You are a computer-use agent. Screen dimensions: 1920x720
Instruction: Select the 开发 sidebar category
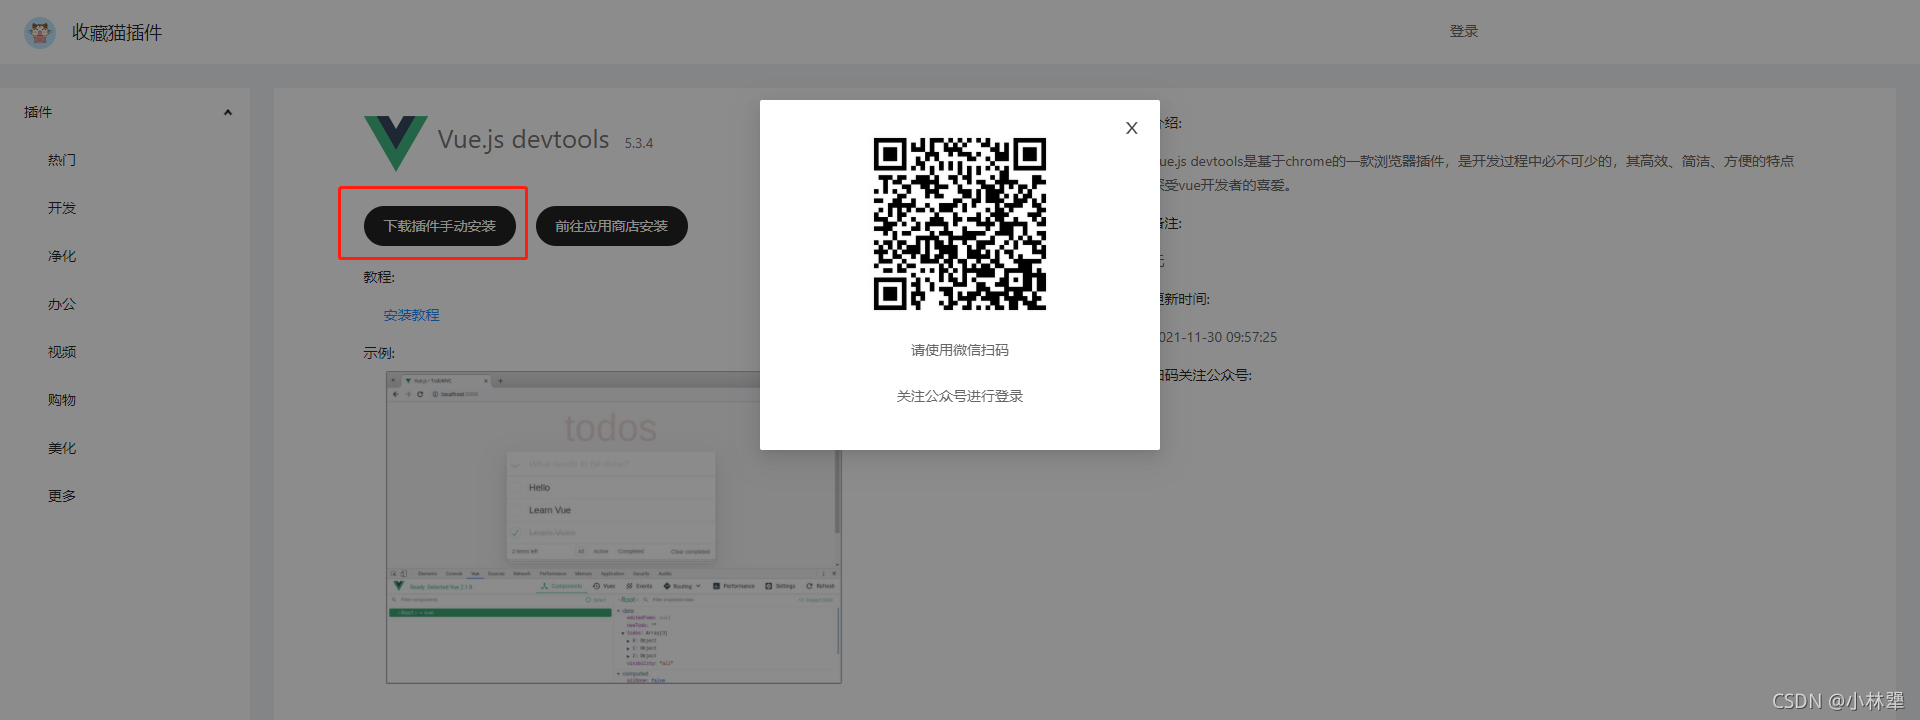(x=62, y=208)
